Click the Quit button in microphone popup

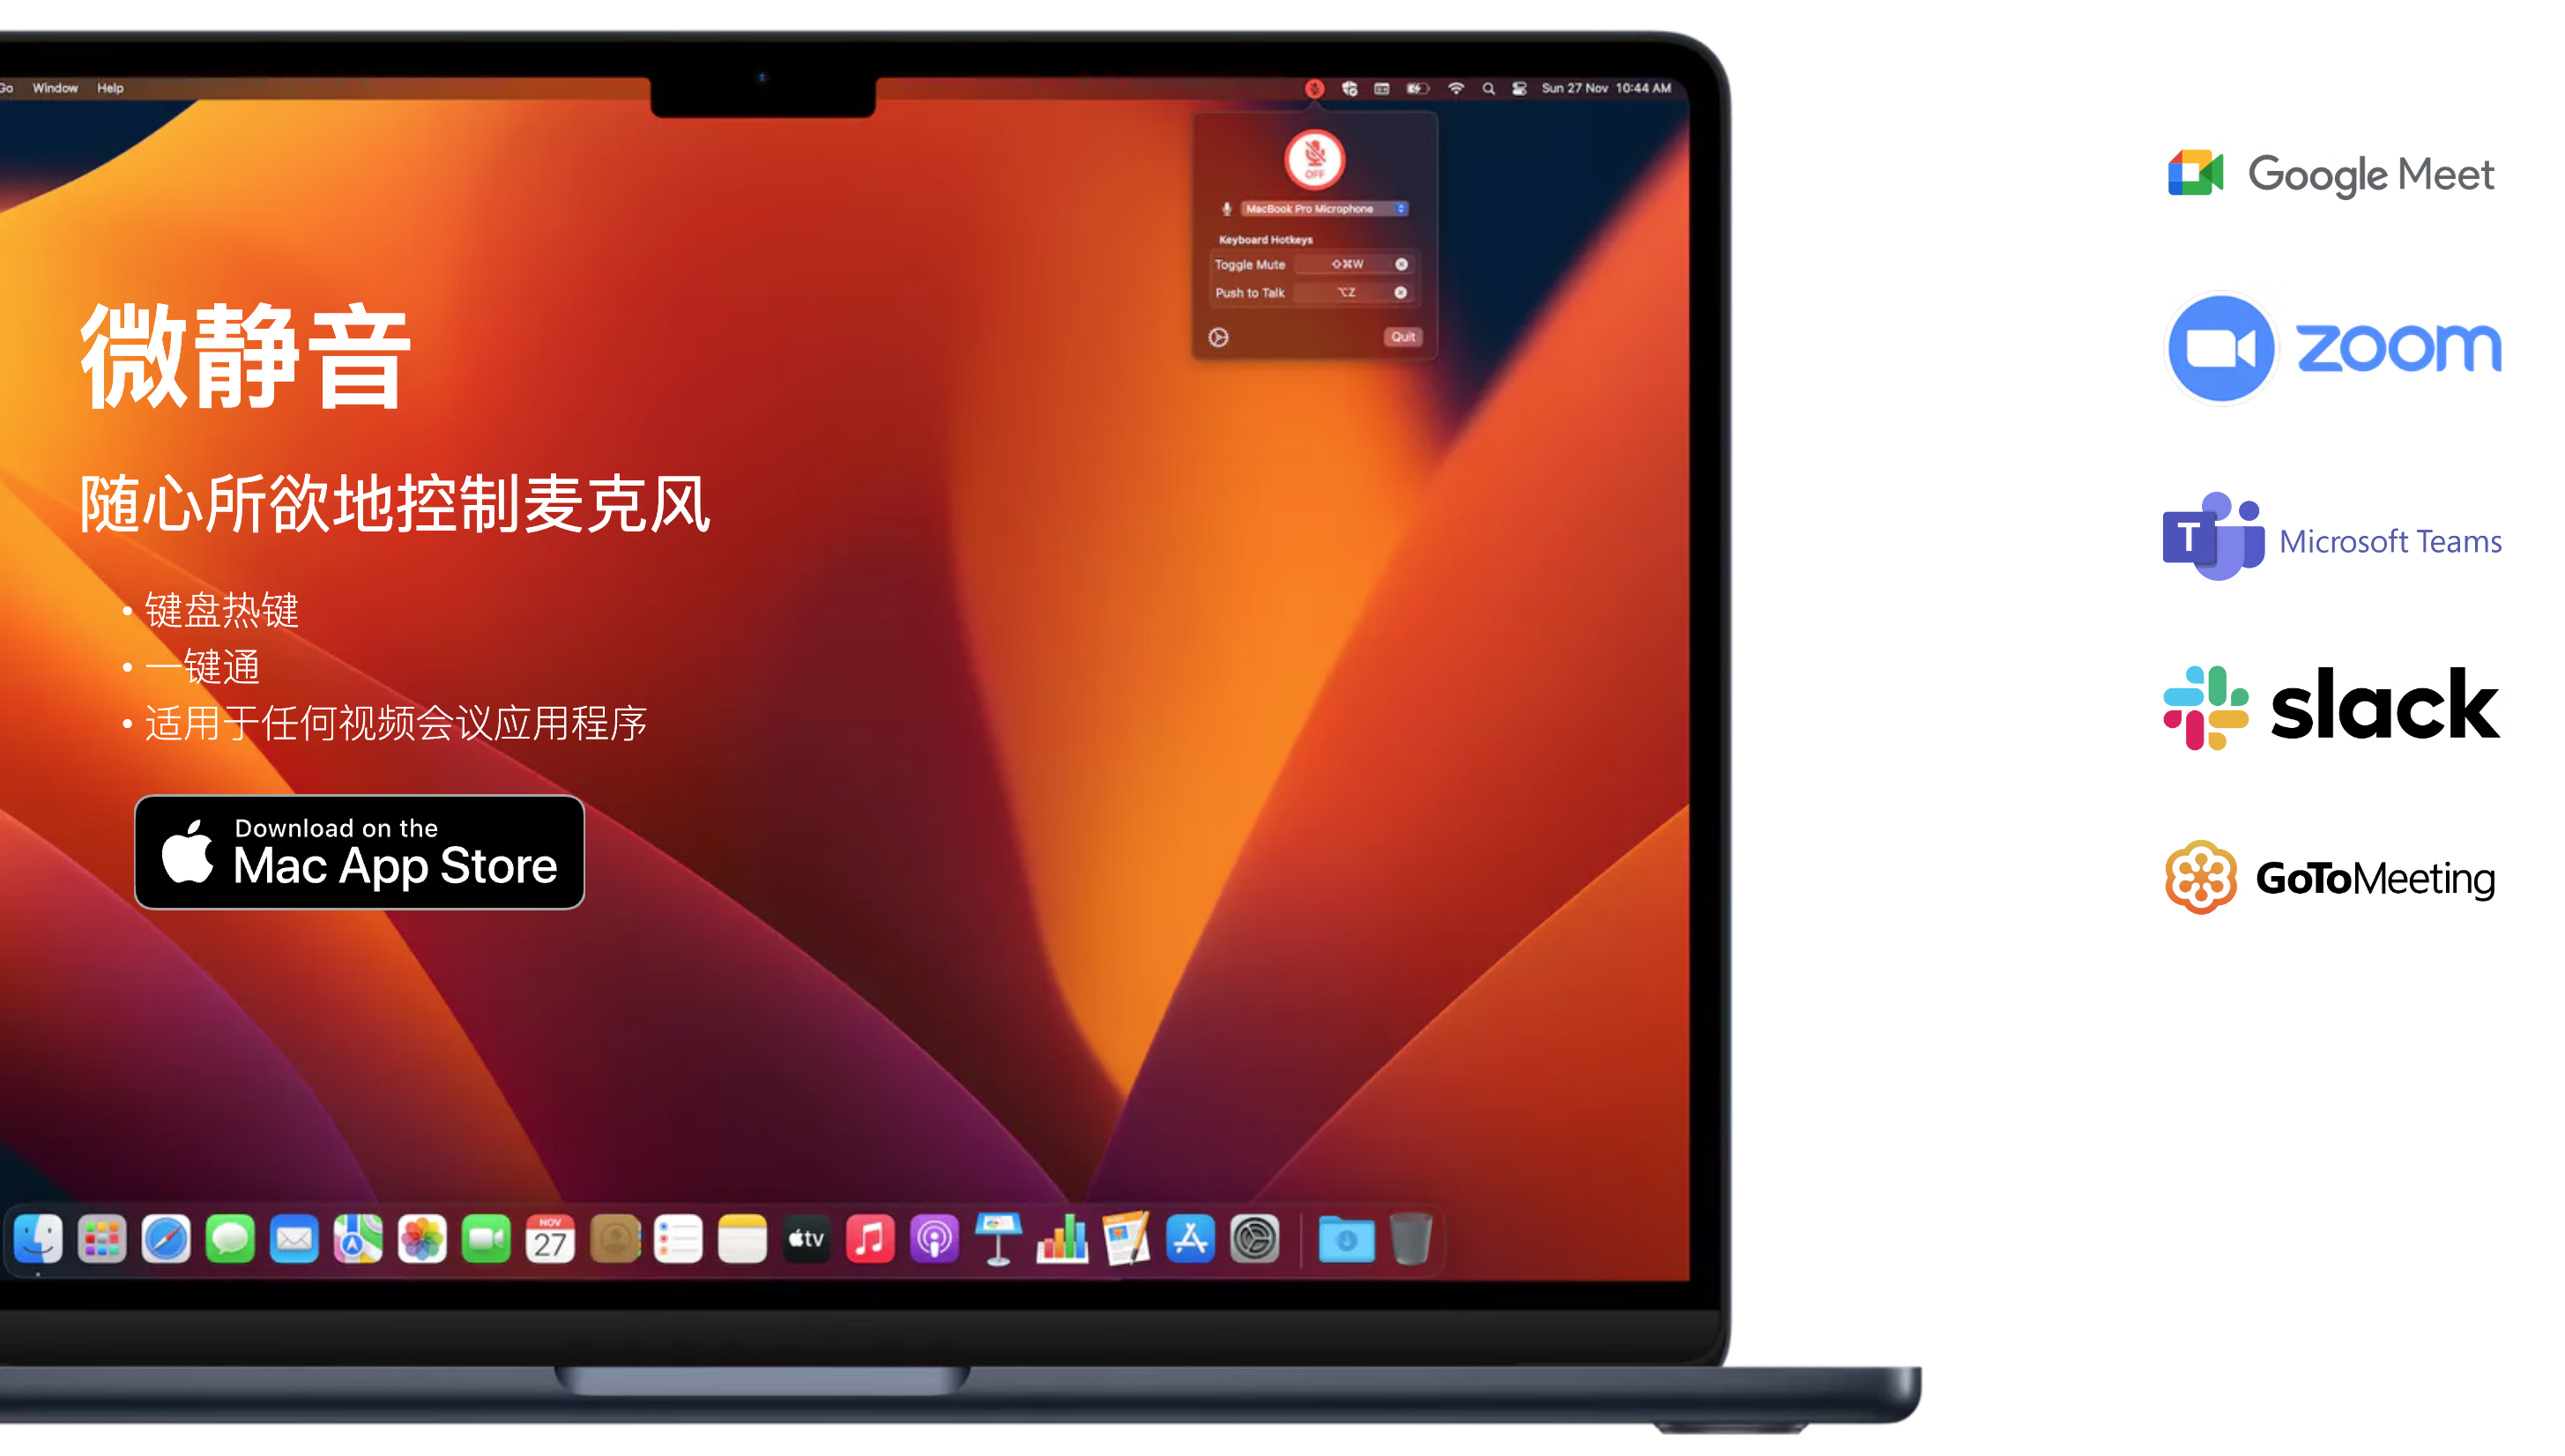point(1401,337)
